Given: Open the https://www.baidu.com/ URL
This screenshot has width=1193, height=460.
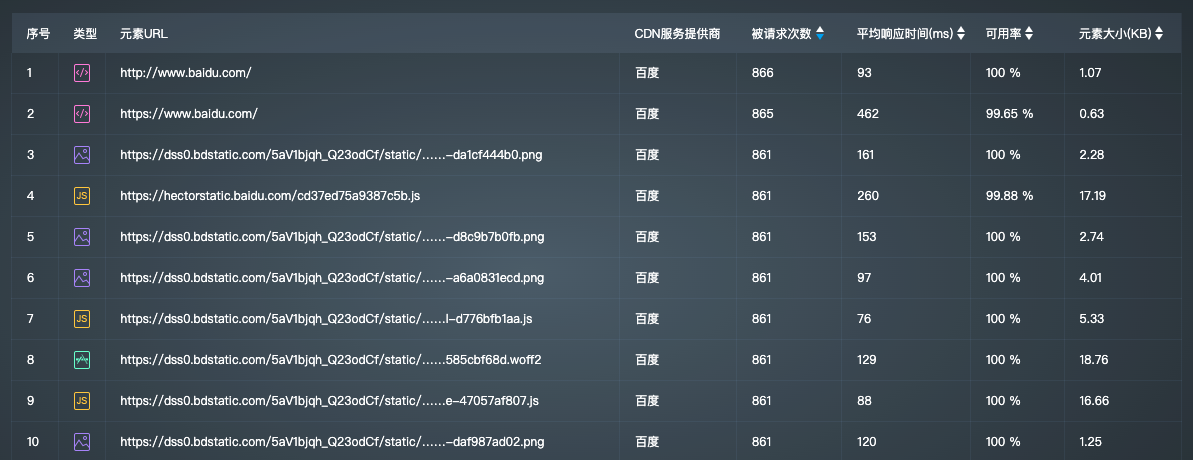Looking at the screenshot, I should coord(189,114).
